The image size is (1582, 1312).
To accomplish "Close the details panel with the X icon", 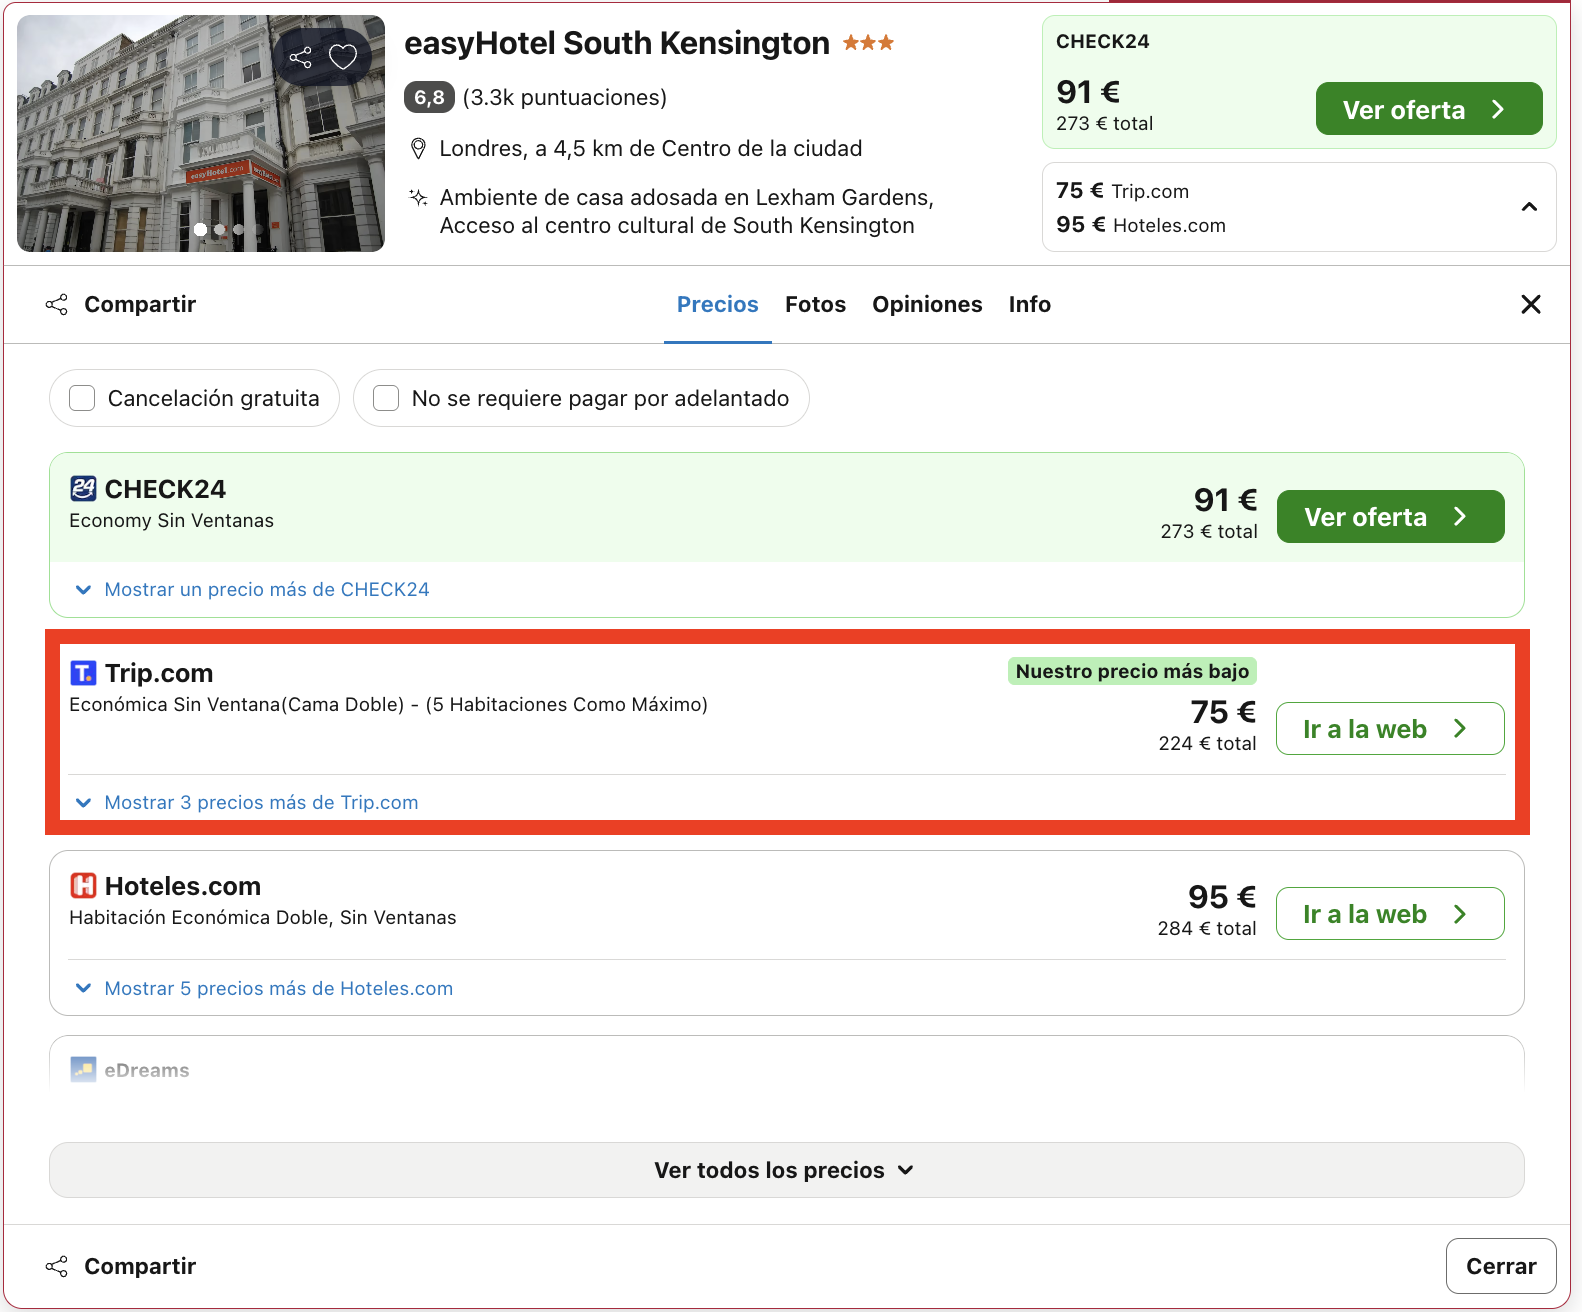I will (x=1530, y=304).
